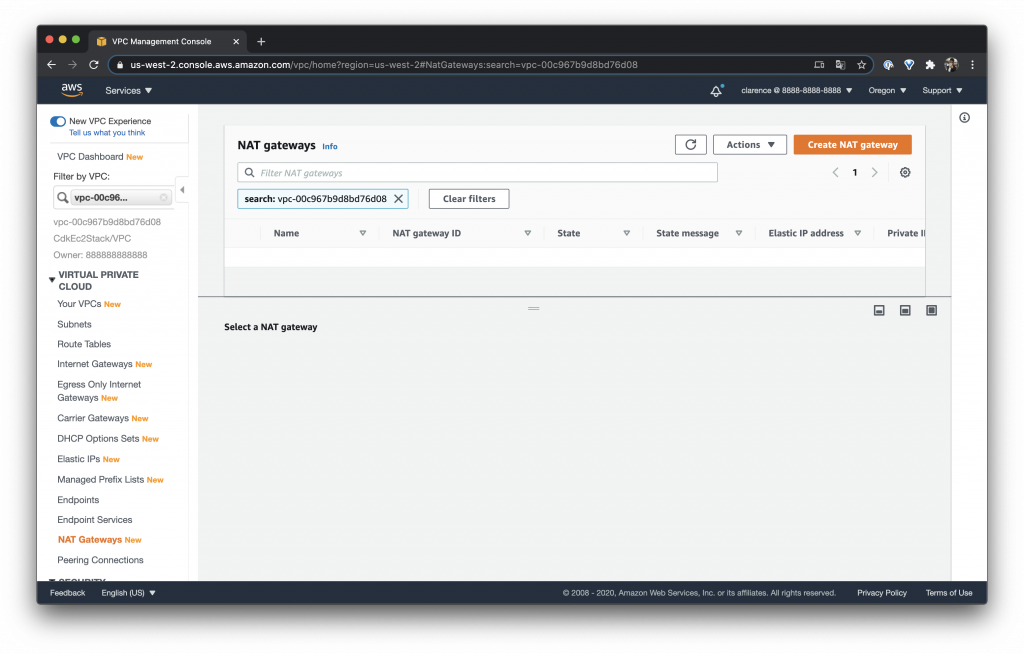Open table preferences gear icon
Viewport: 1024px width, 653px height.
point(904,172)
